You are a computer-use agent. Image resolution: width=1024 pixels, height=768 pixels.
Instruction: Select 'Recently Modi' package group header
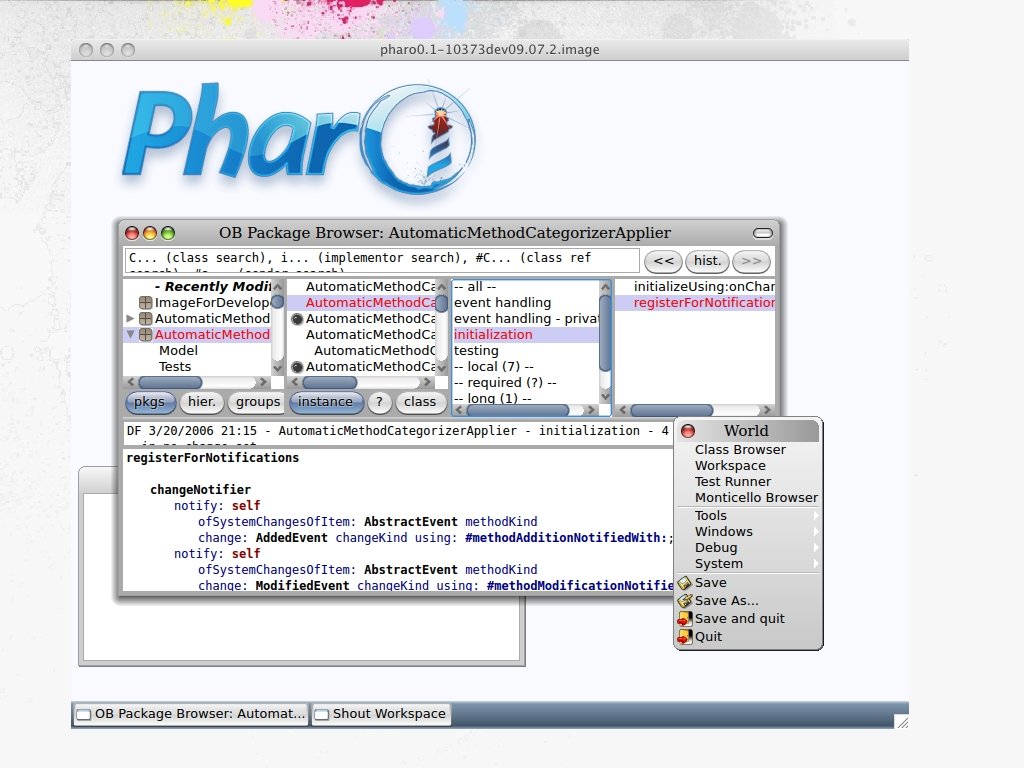tap(212, 287)
